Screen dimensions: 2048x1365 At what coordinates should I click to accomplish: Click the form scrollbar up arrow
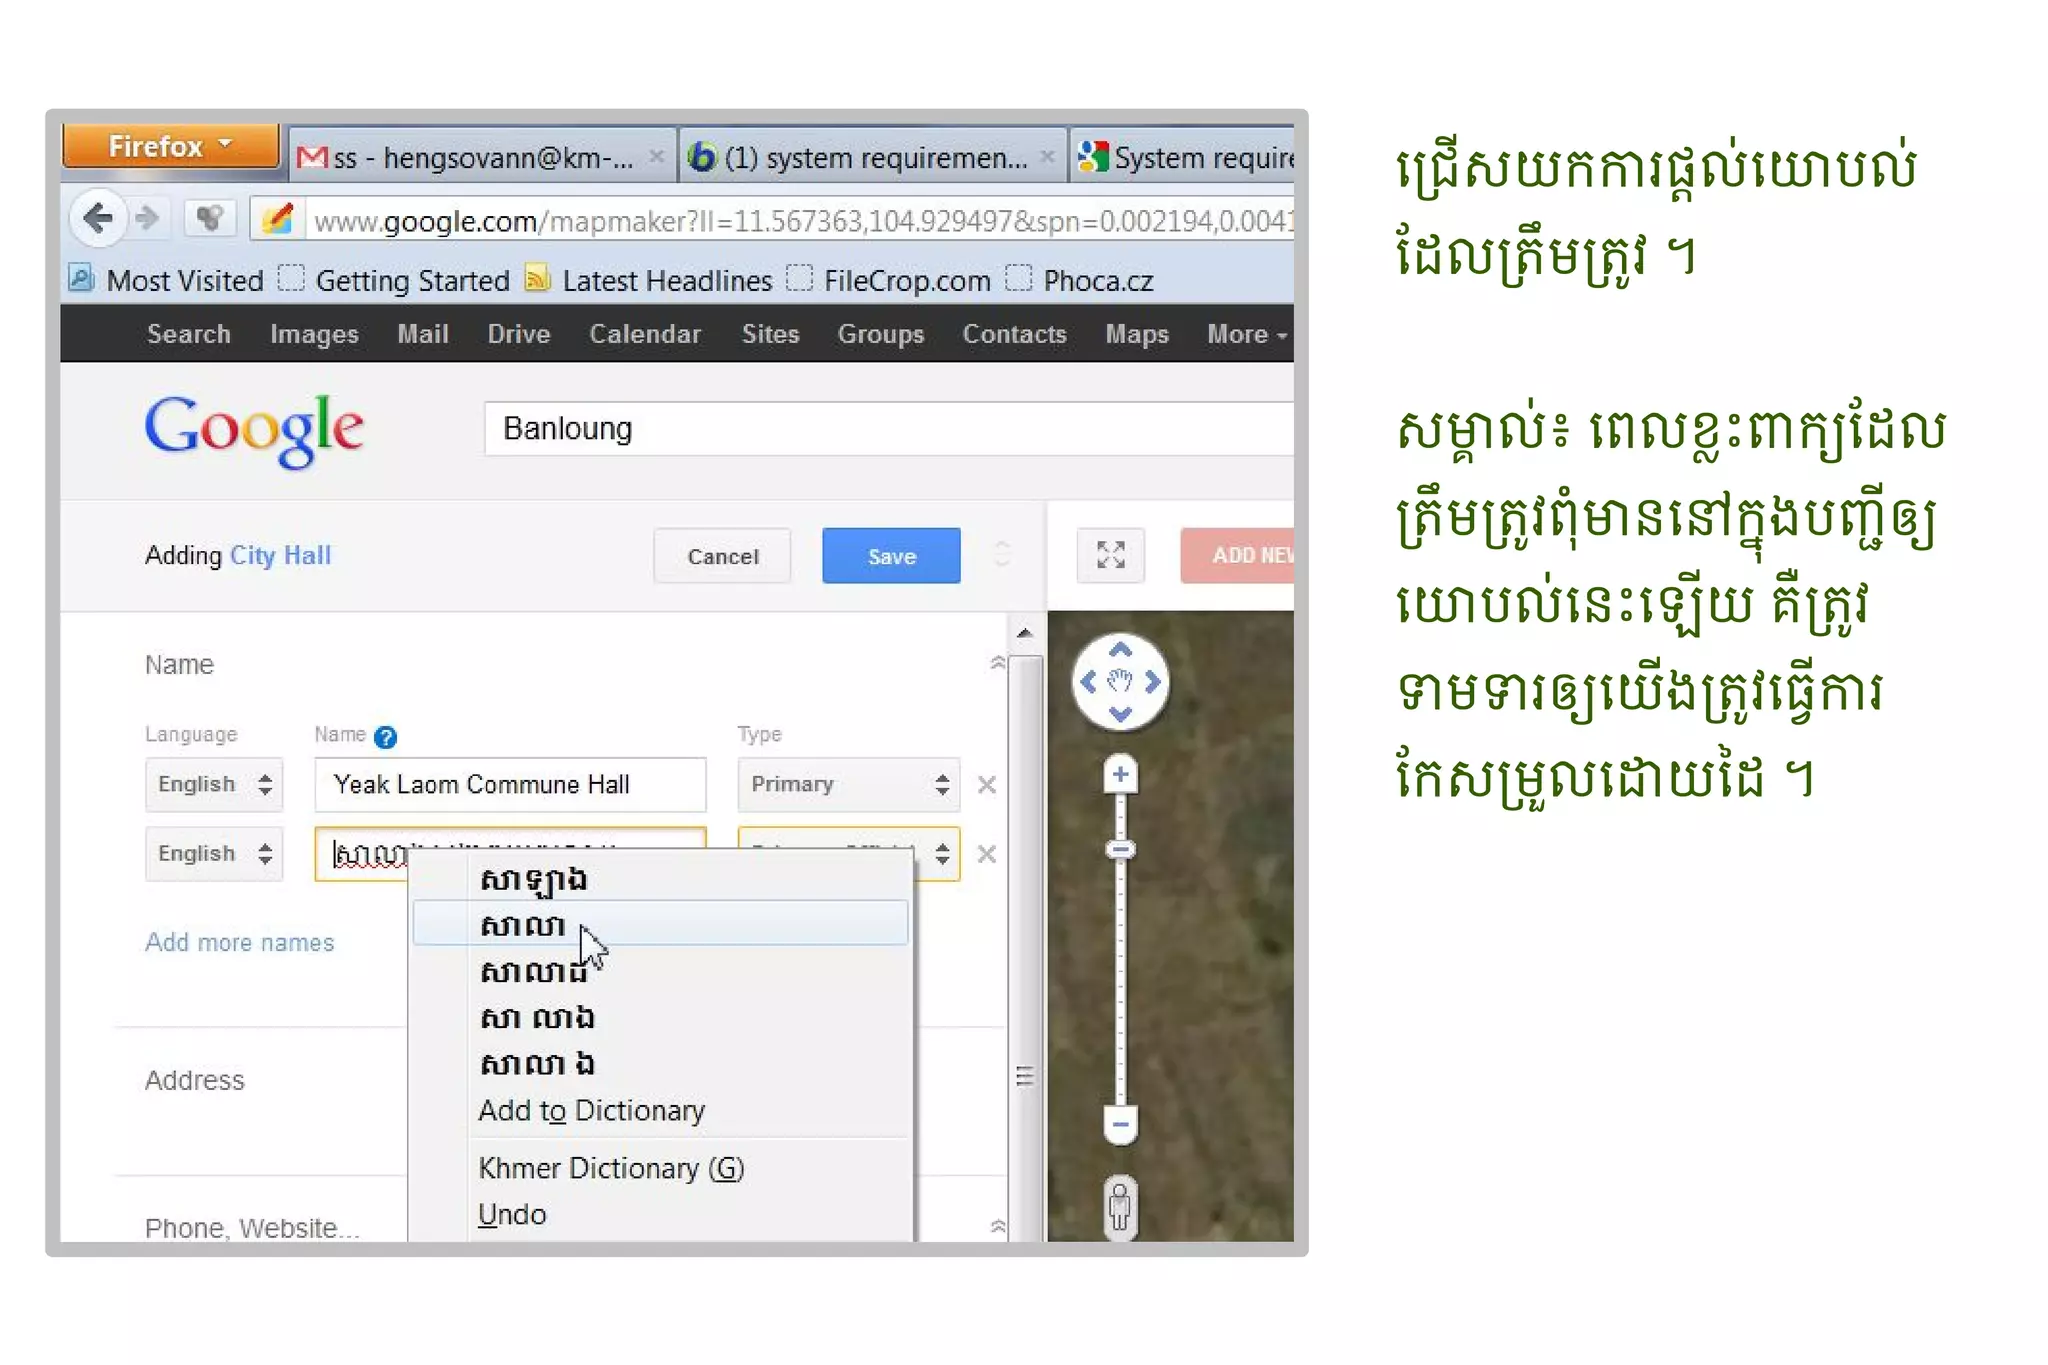1024,634
